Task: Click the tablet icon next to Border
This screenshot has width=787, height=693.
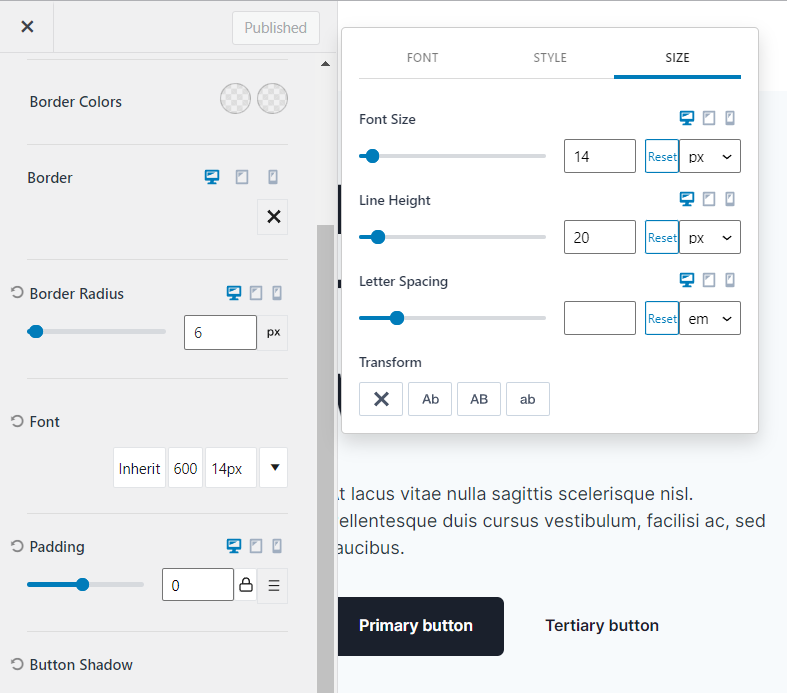Action: click(242, 177)
